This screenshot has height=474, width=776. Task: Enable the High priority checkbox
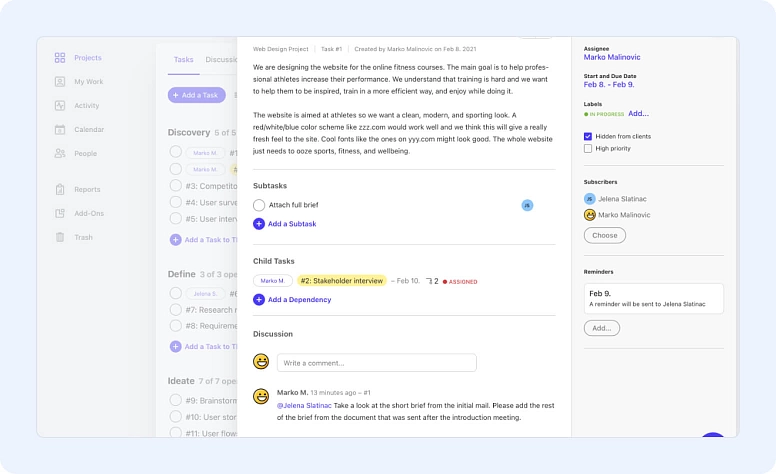588,148
